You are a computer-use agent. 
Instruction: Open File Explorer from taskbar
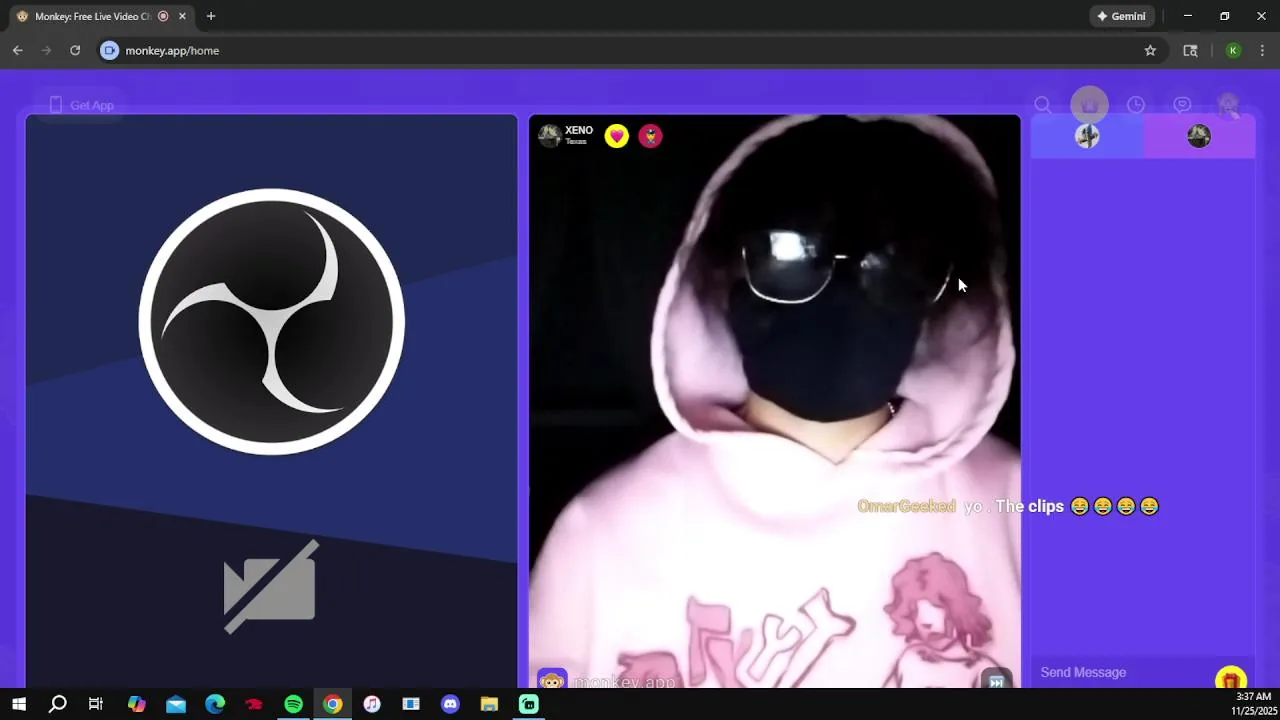point(489,705)
